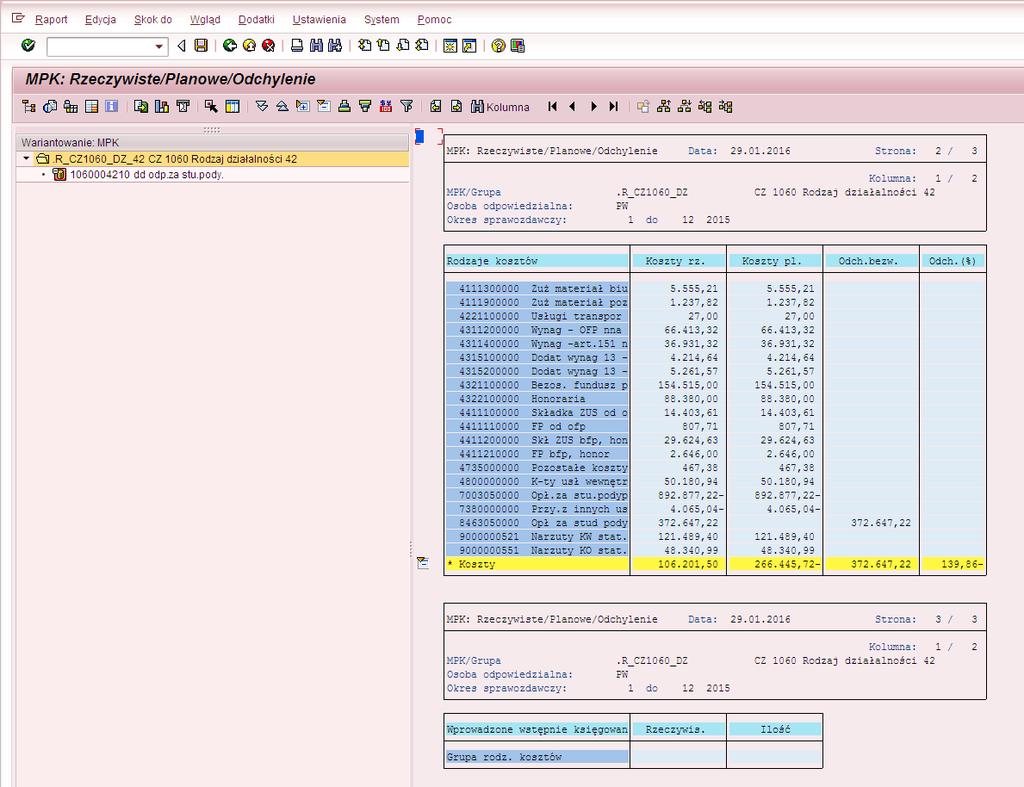This screenshot has width=1024, height=787.
Task: Click the Rzeczywis. column header on page 3
Action: [x=678, y=730]
